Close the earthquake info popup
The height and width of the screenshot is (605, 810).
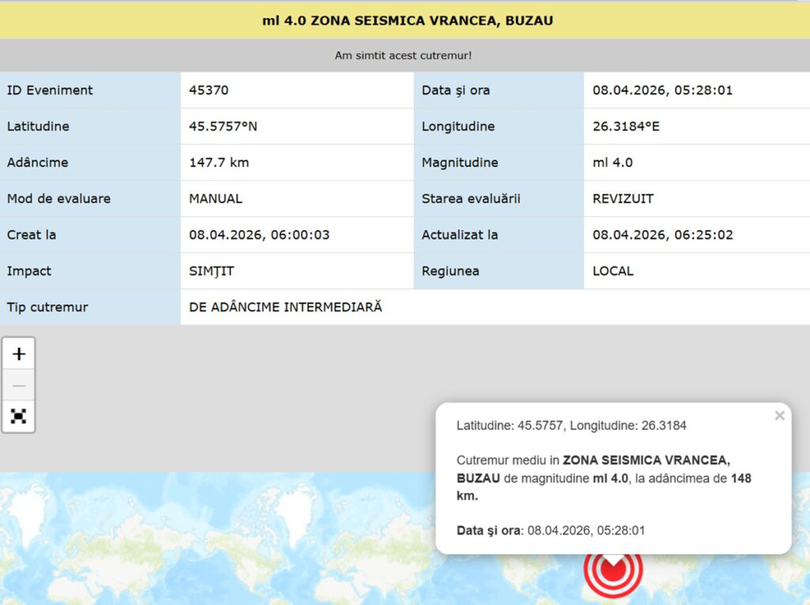point(779,416)
